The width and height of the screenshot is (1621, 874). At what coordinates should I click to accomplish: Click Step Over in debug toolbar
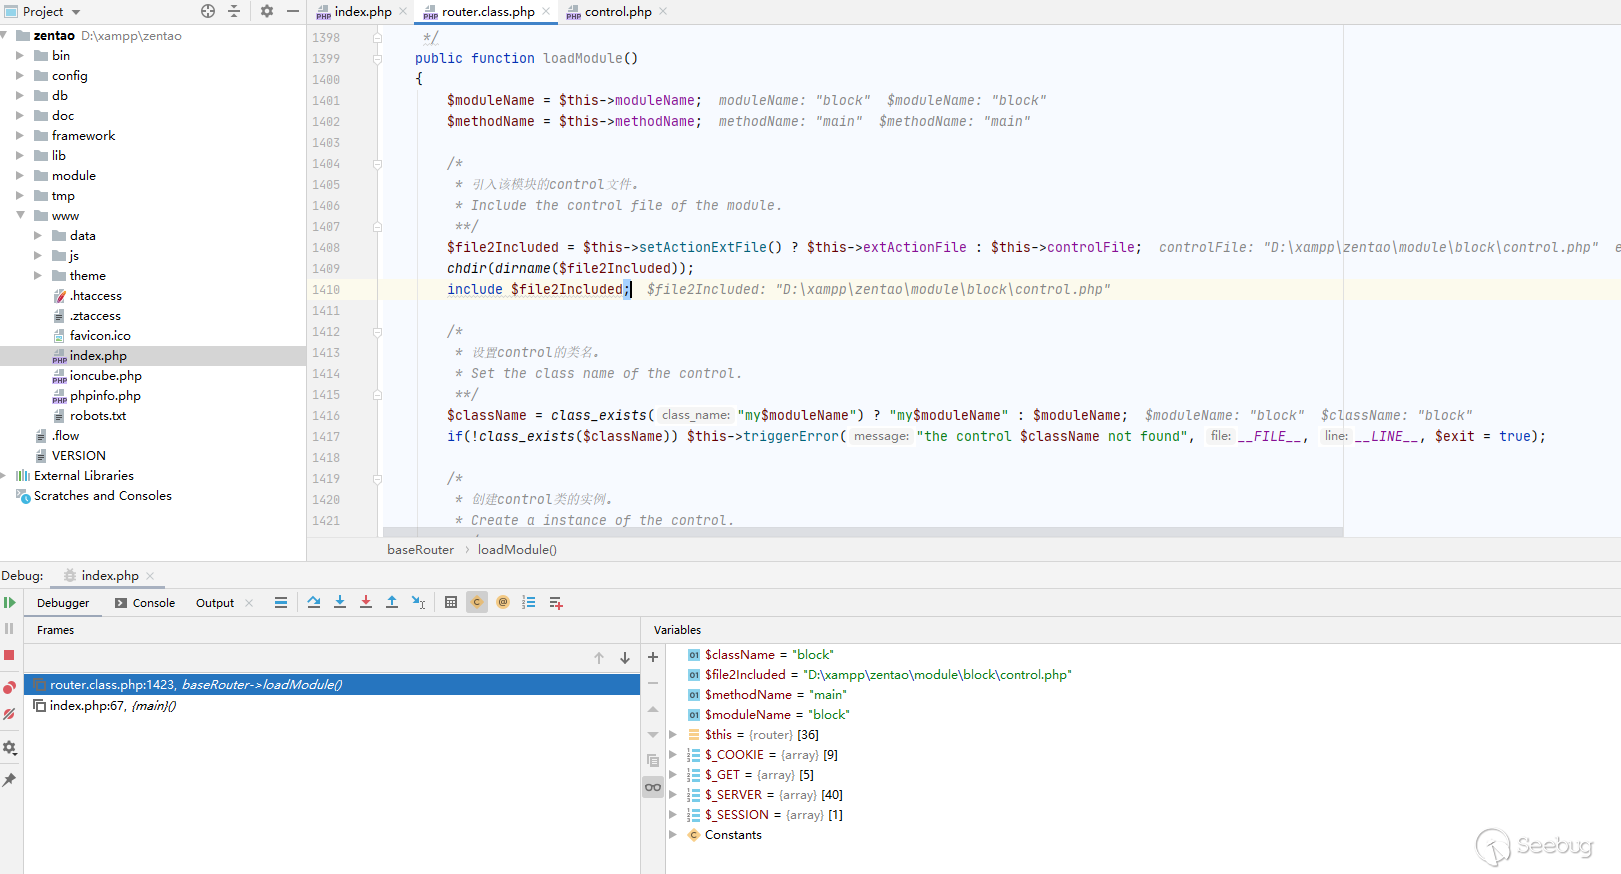(314, 602)
